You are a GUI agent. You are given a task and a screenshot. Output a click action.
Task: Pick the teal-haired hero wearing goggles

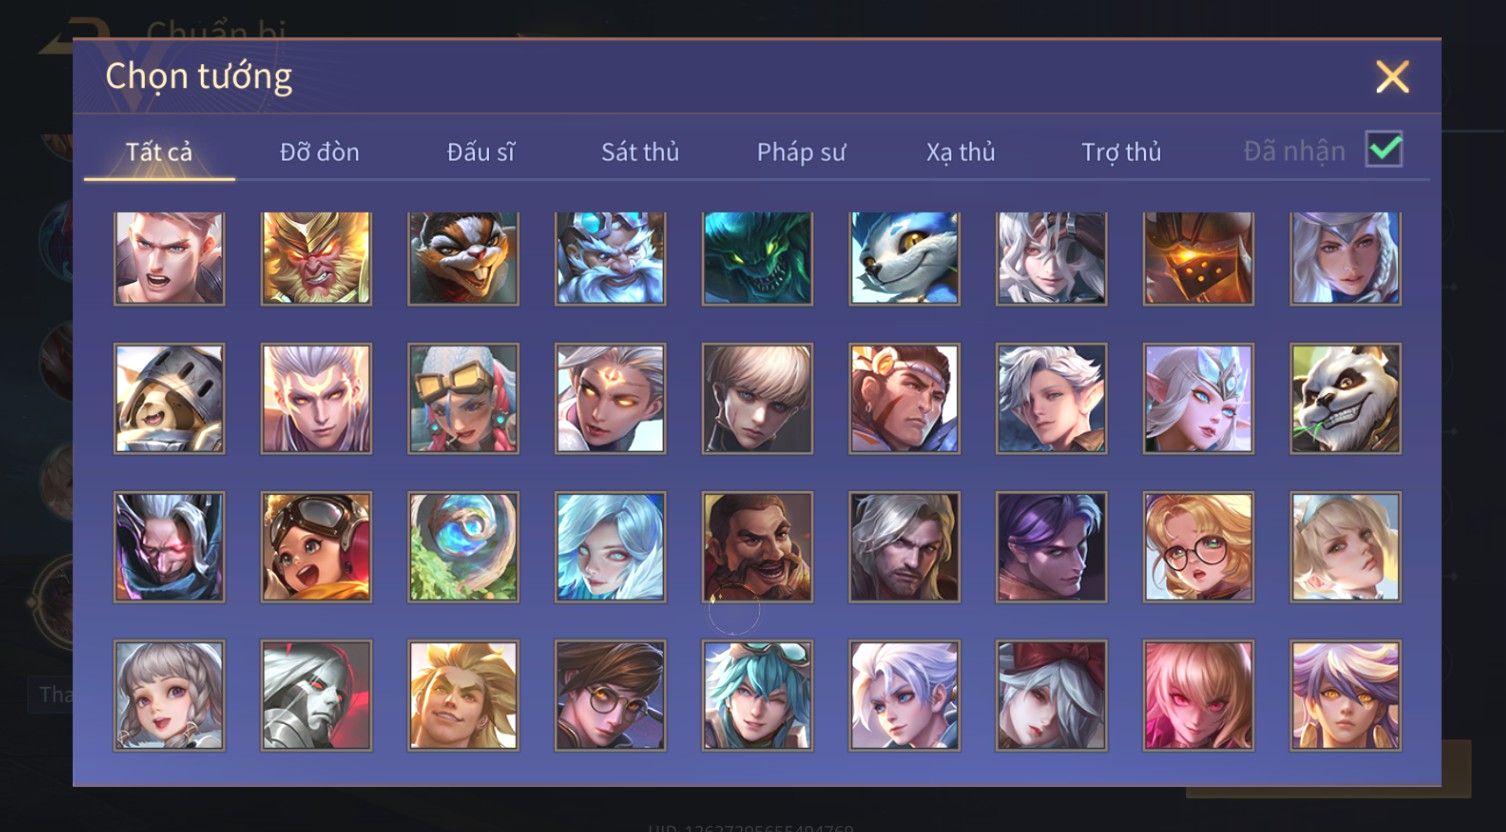coord(757,695)
